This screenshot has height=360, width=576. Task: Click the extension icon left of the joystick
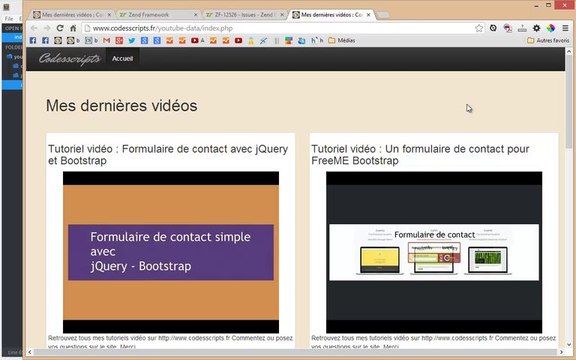tap(508, 28)
